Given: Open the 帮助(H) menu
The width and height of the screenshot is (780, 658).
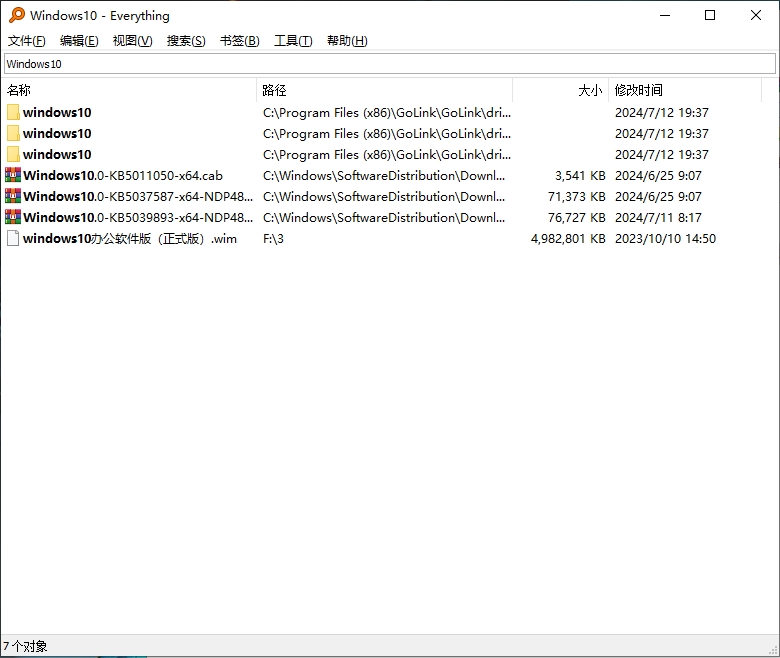Looking at the screenshot, I should 347,41.
